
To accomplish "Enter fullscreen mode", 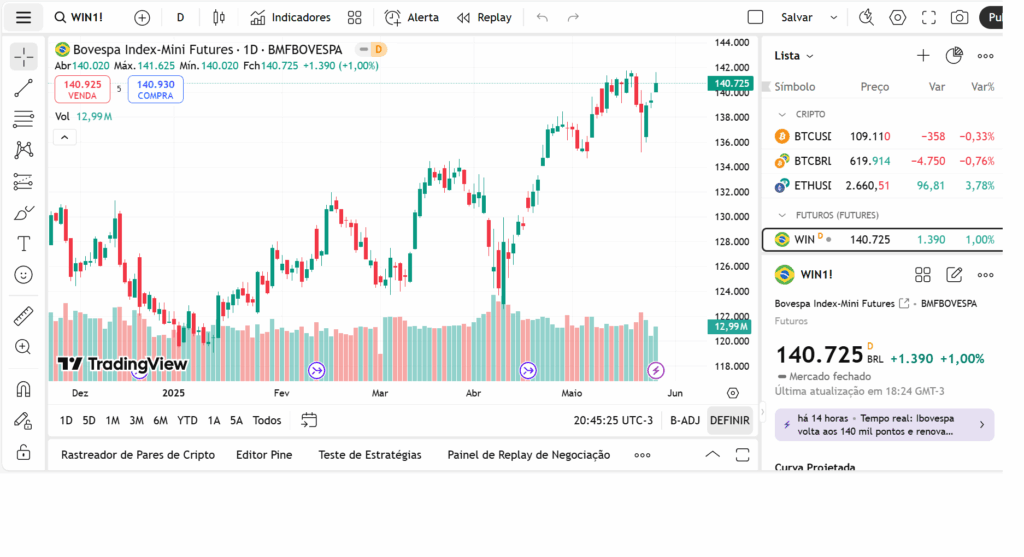I will [929, 18].
